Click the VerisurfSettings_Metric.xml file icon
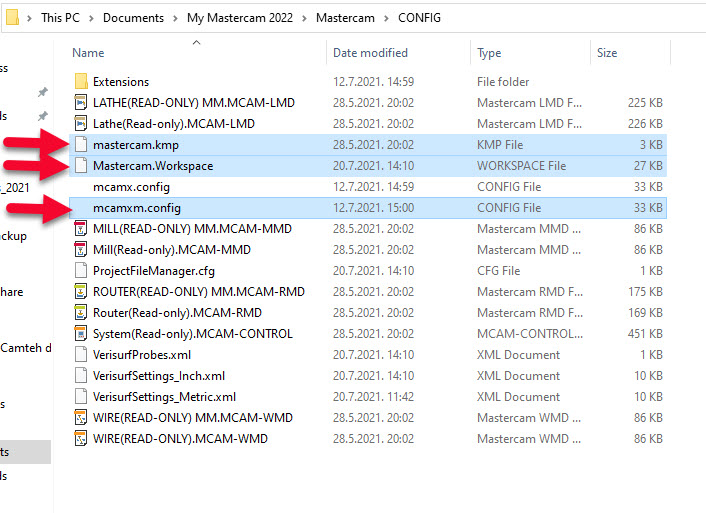 tap(81, 397)
